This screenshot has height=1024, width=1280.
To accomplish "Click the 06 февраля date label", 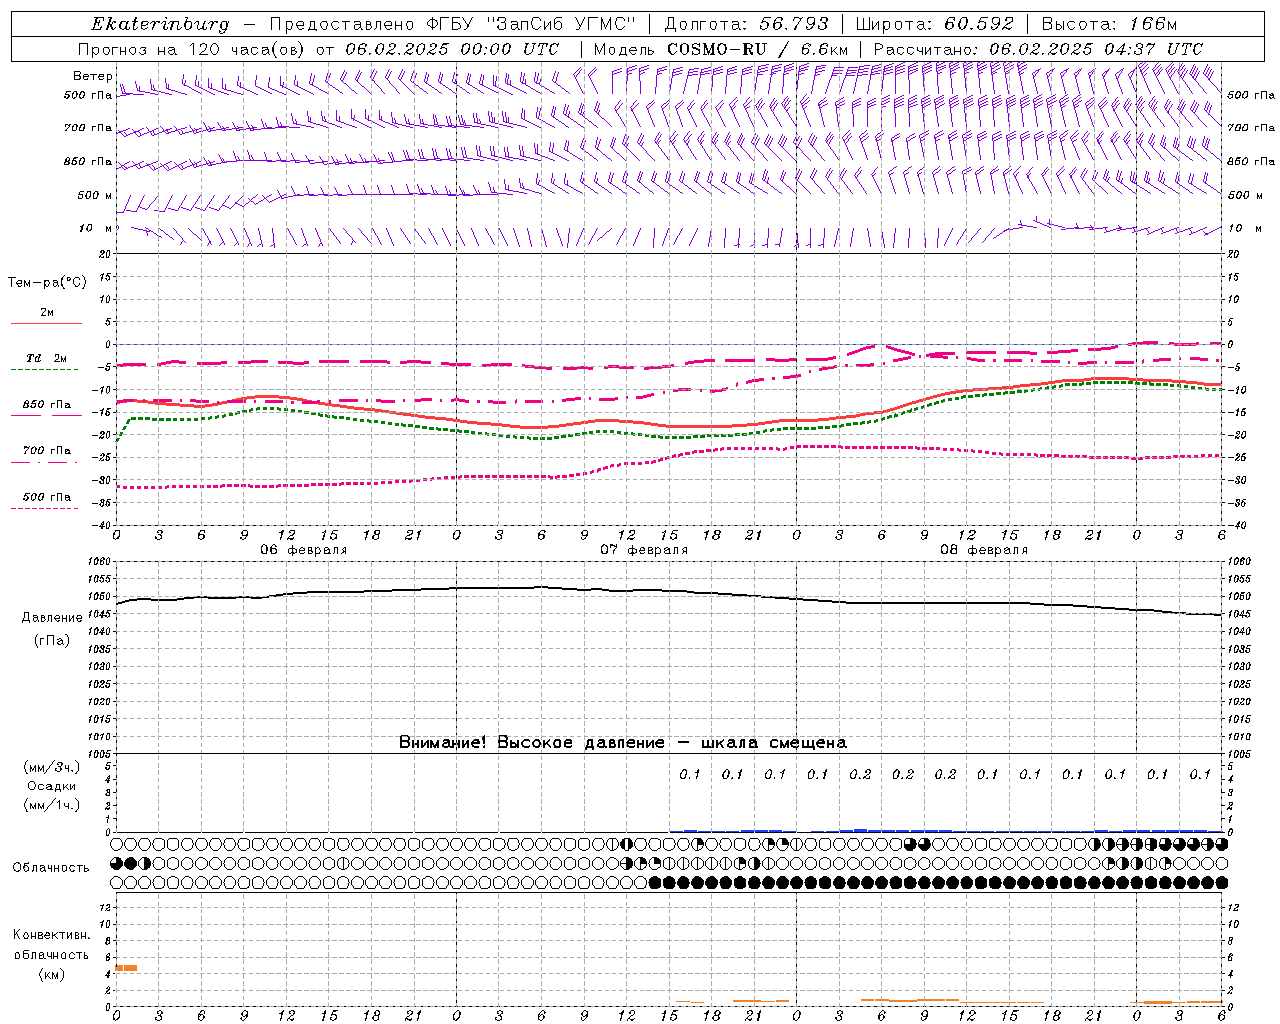I will tap(304, 550).
